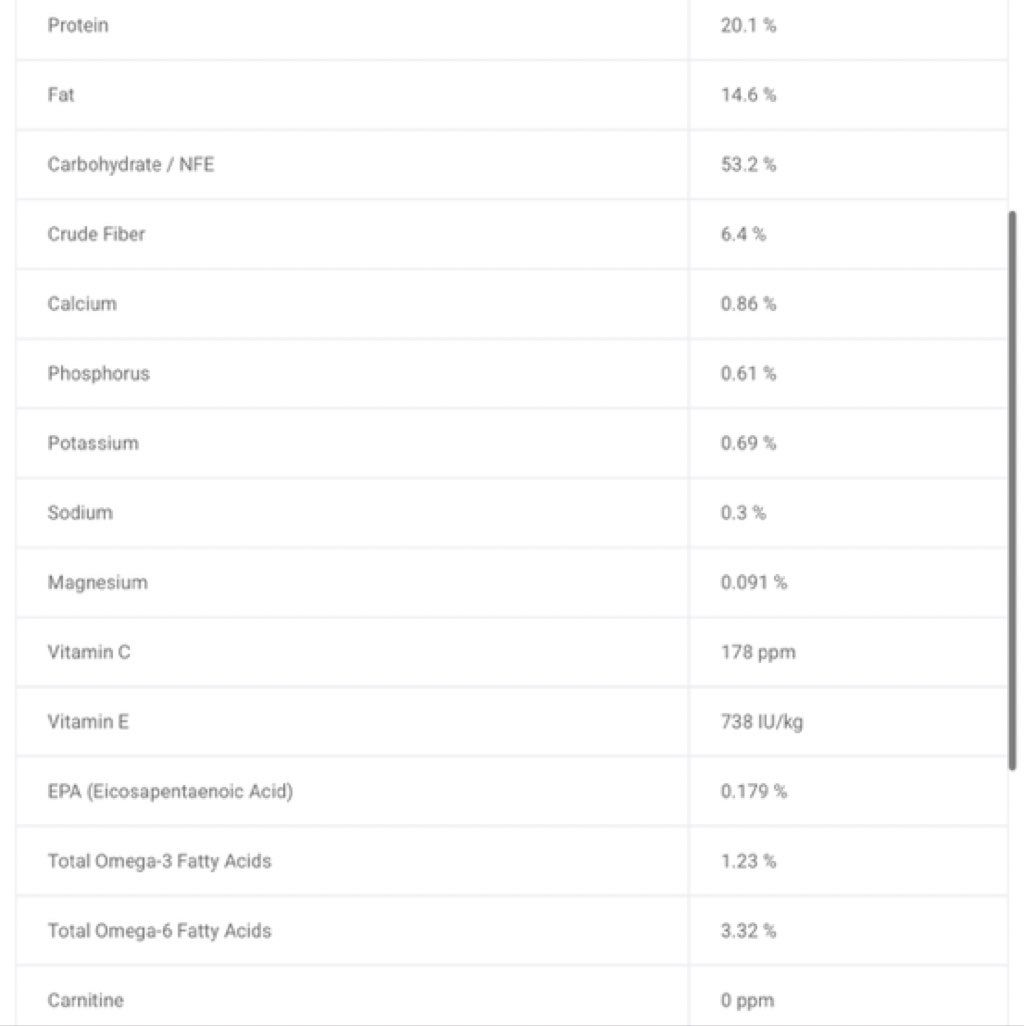Select the 178 ppm value

(x=758, y=652)
